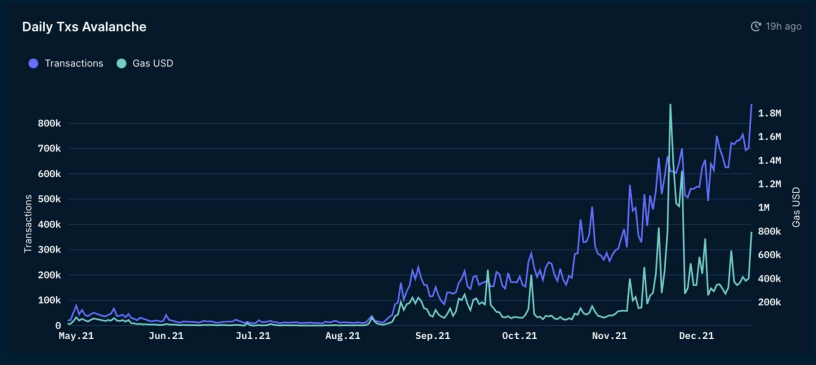Image resolution: width=816 pixels, height=365 pixels.
Task: Click the 1.8M right axis tick
Action: tap(770, 114)
